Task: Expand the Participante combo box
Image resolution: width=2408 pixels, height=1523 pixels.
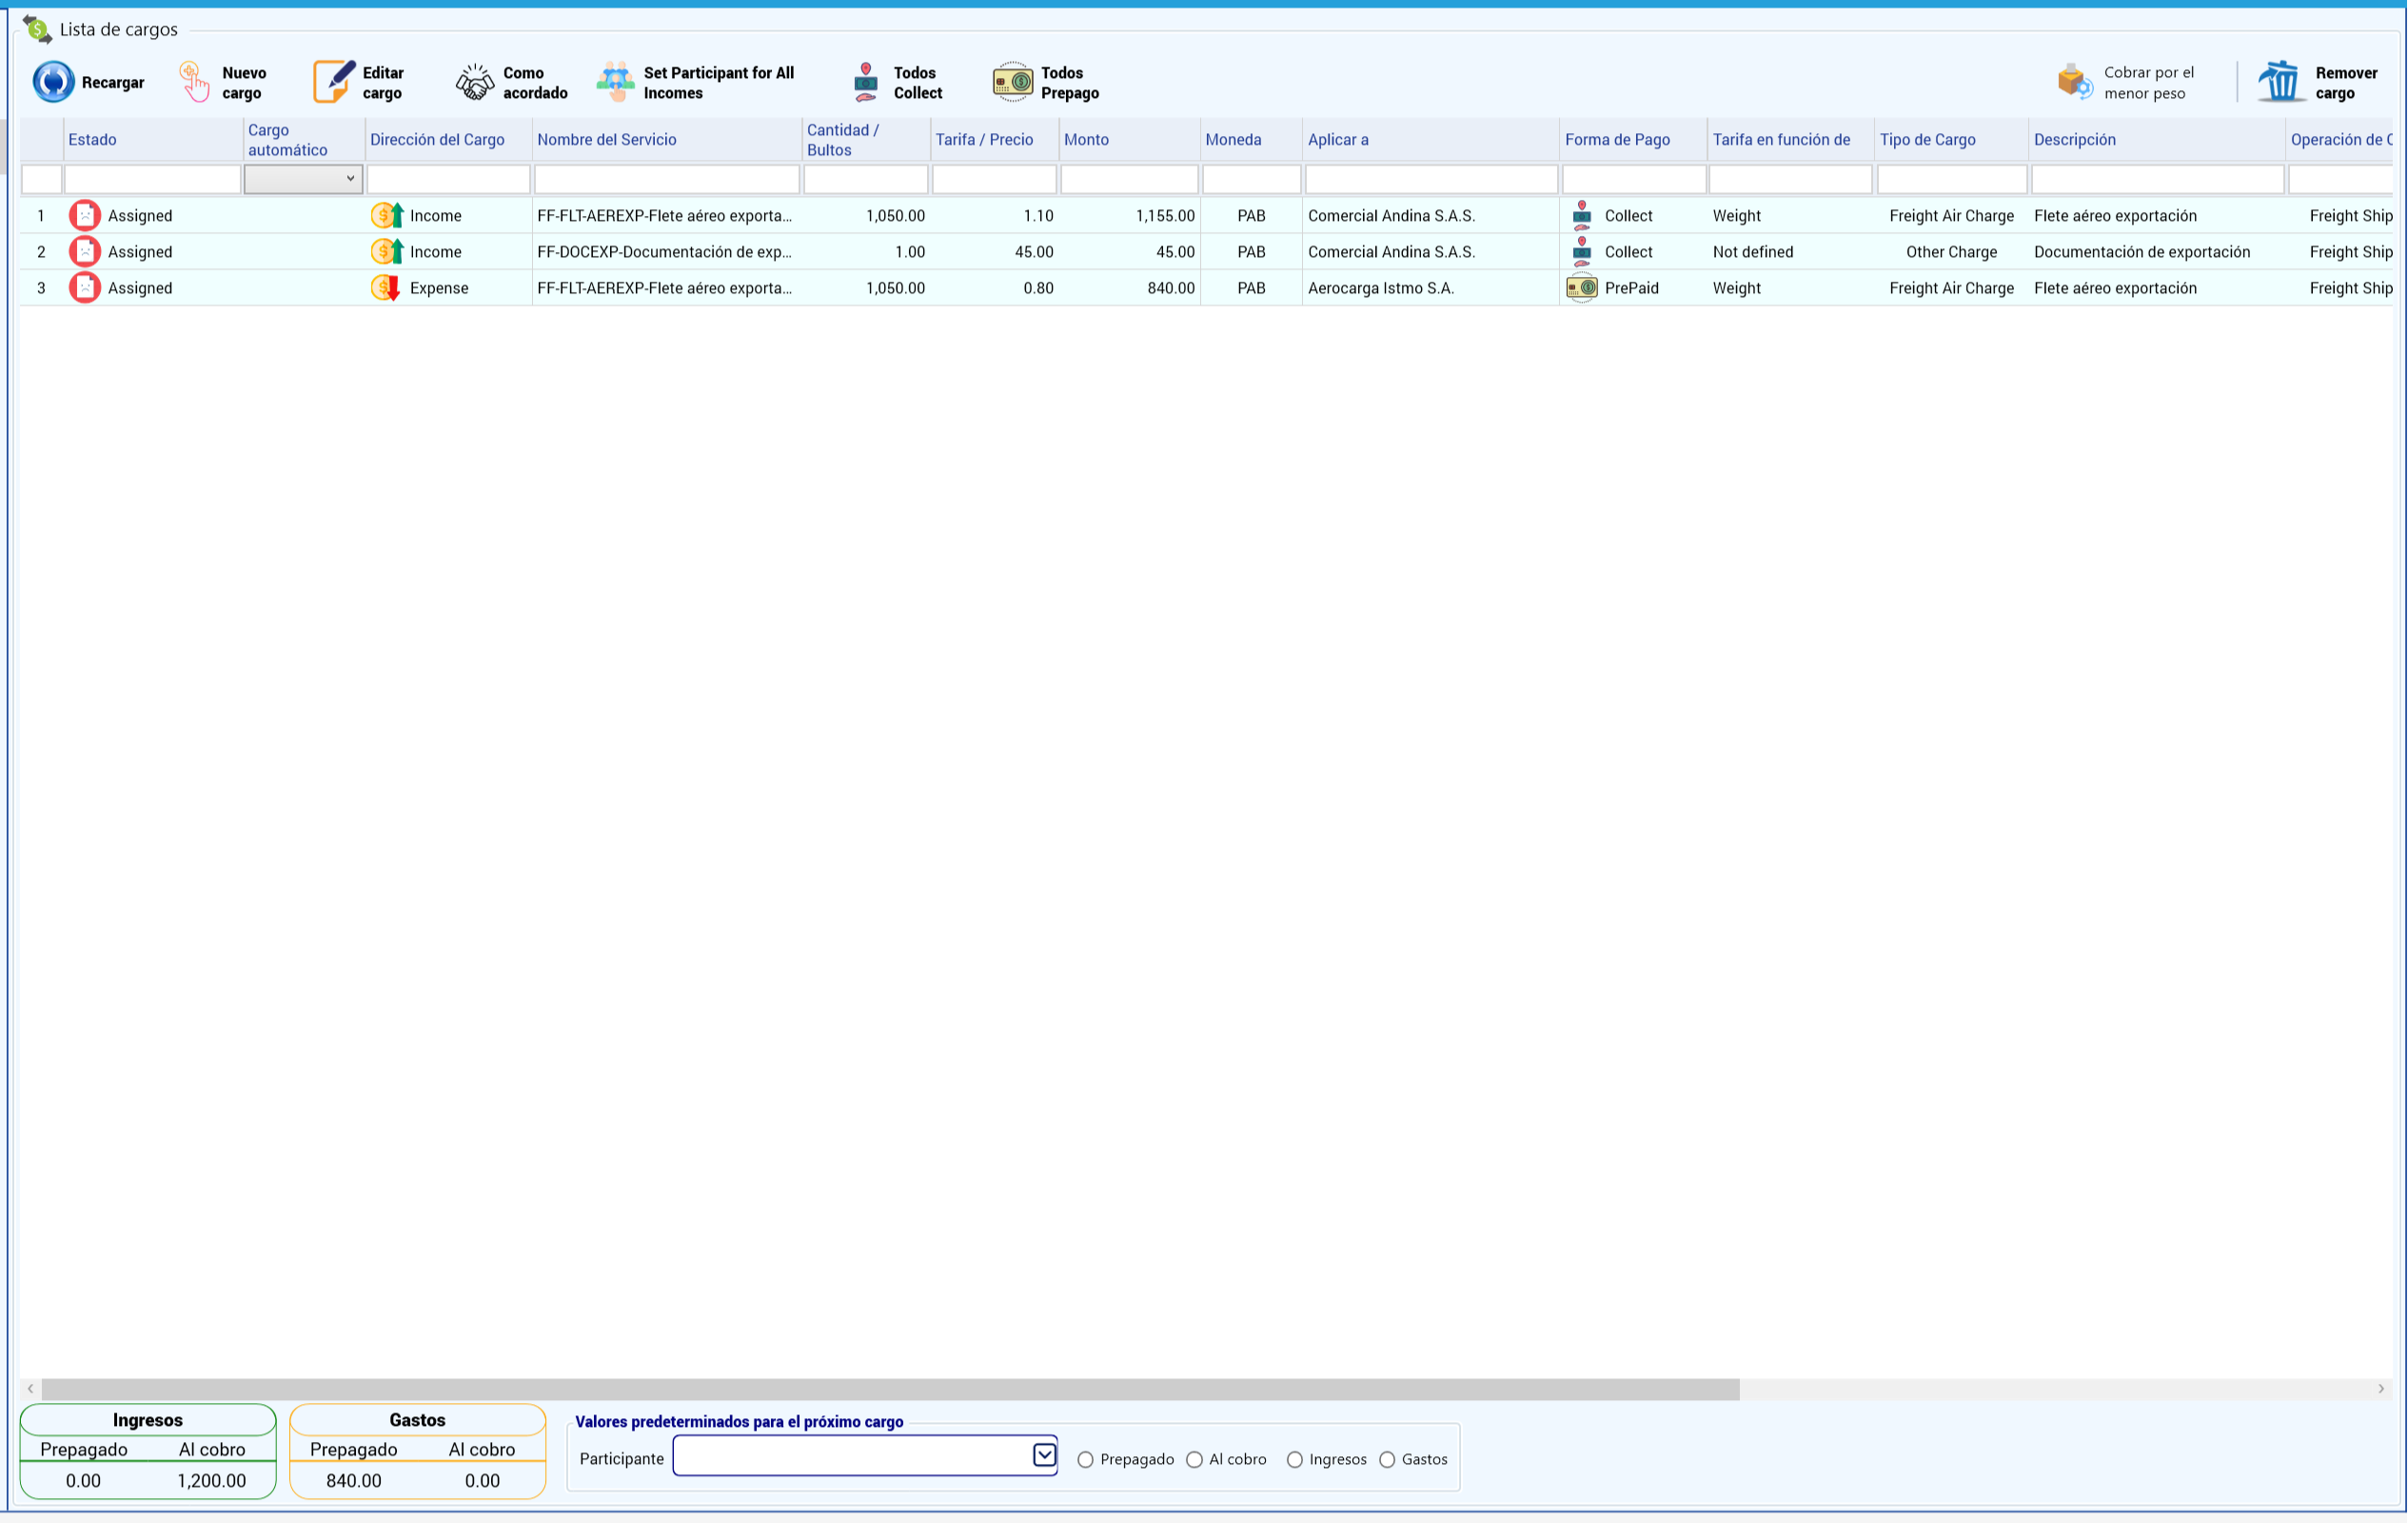Action: tap(1044, 1454)
